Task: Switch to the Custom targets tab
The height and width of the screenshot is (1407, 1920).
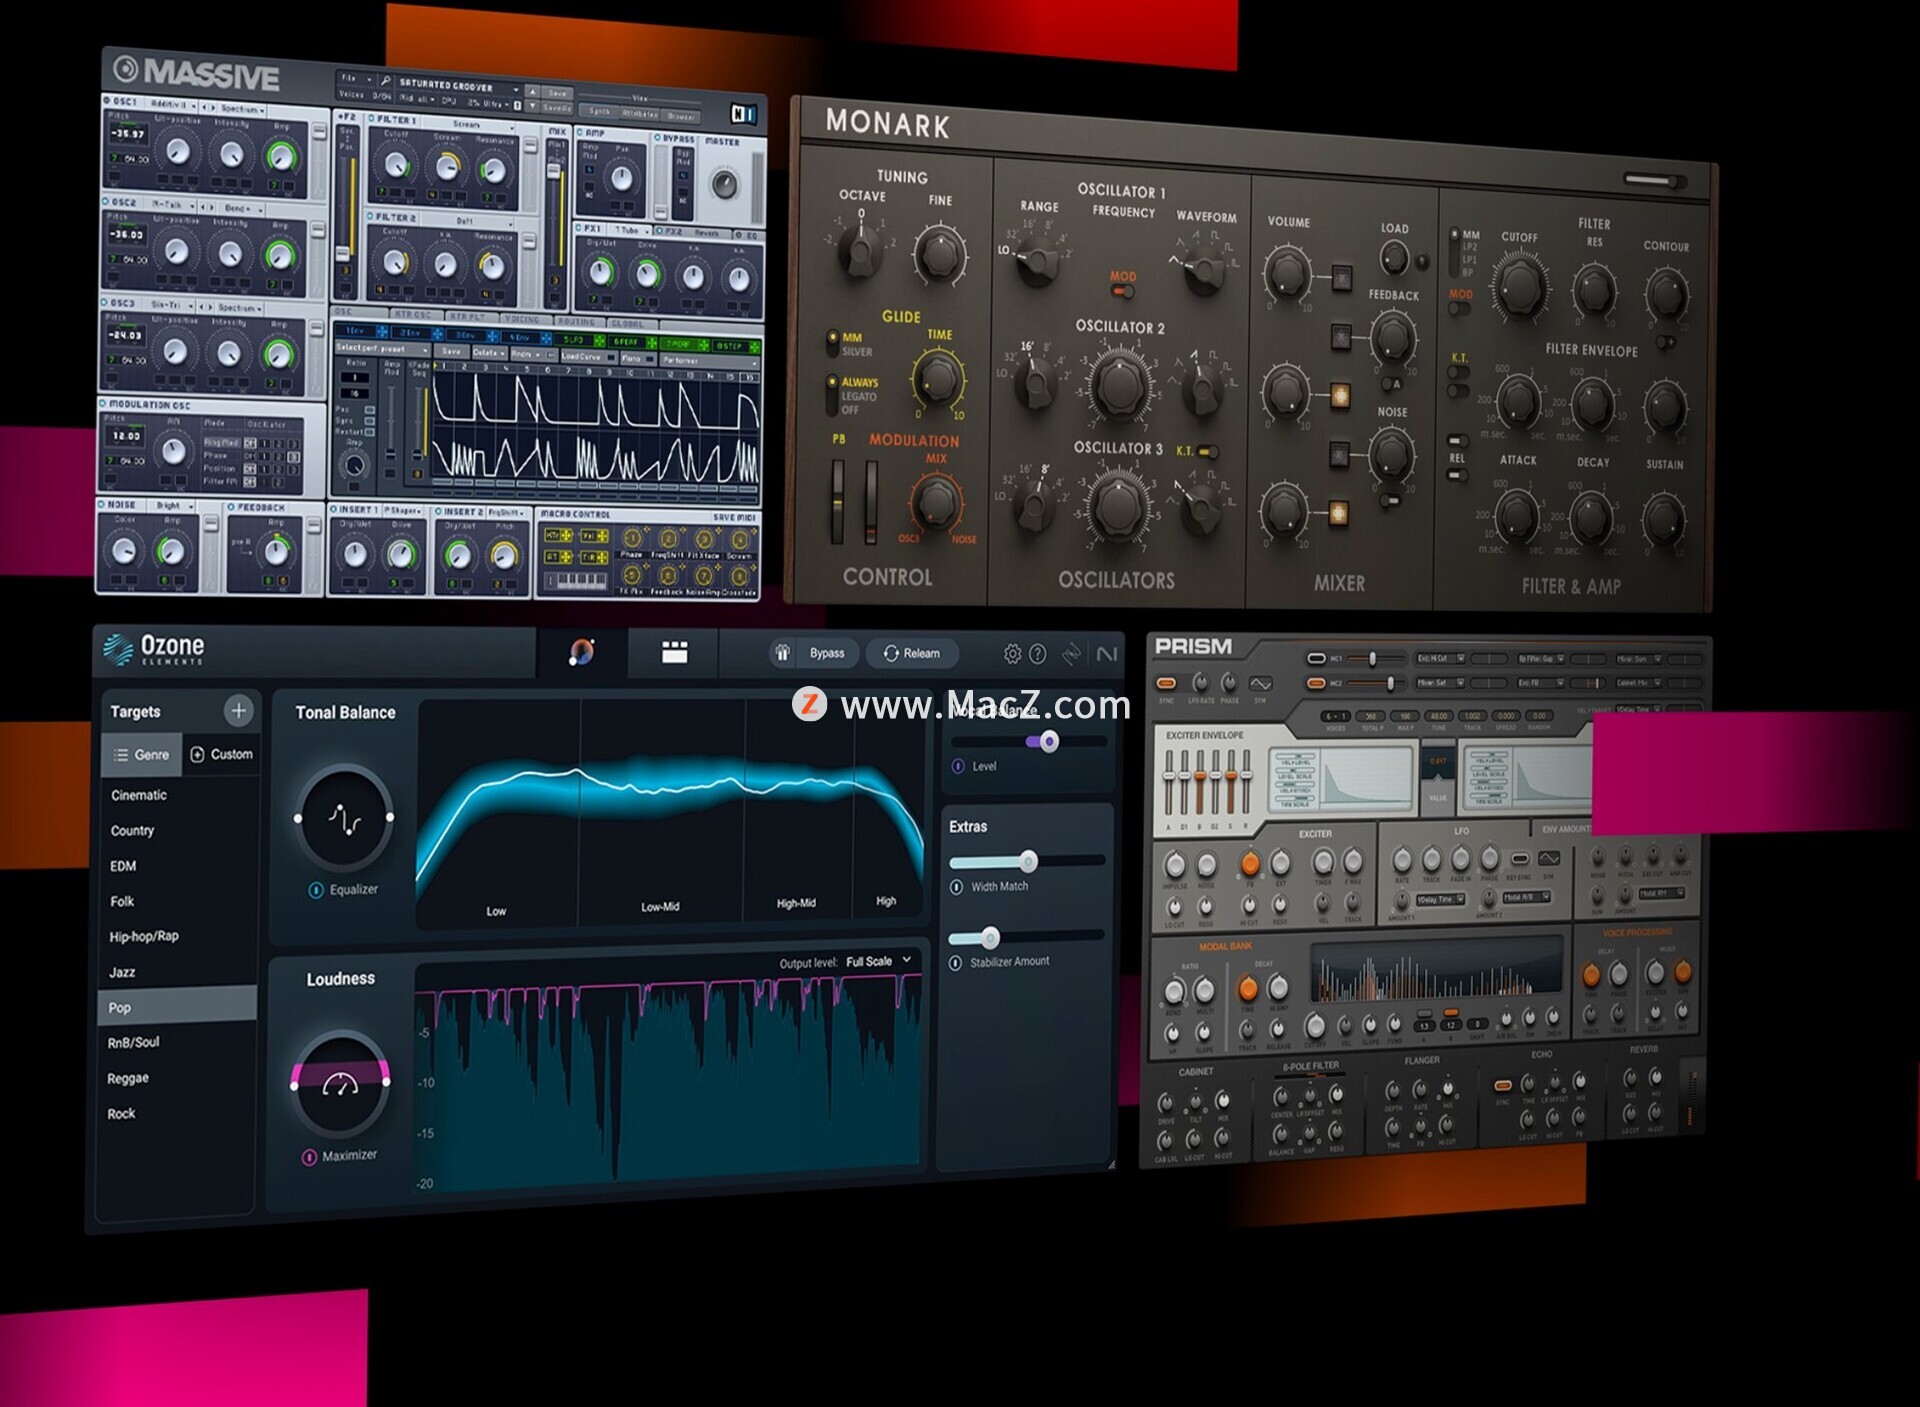Action: tap(221, 754)
